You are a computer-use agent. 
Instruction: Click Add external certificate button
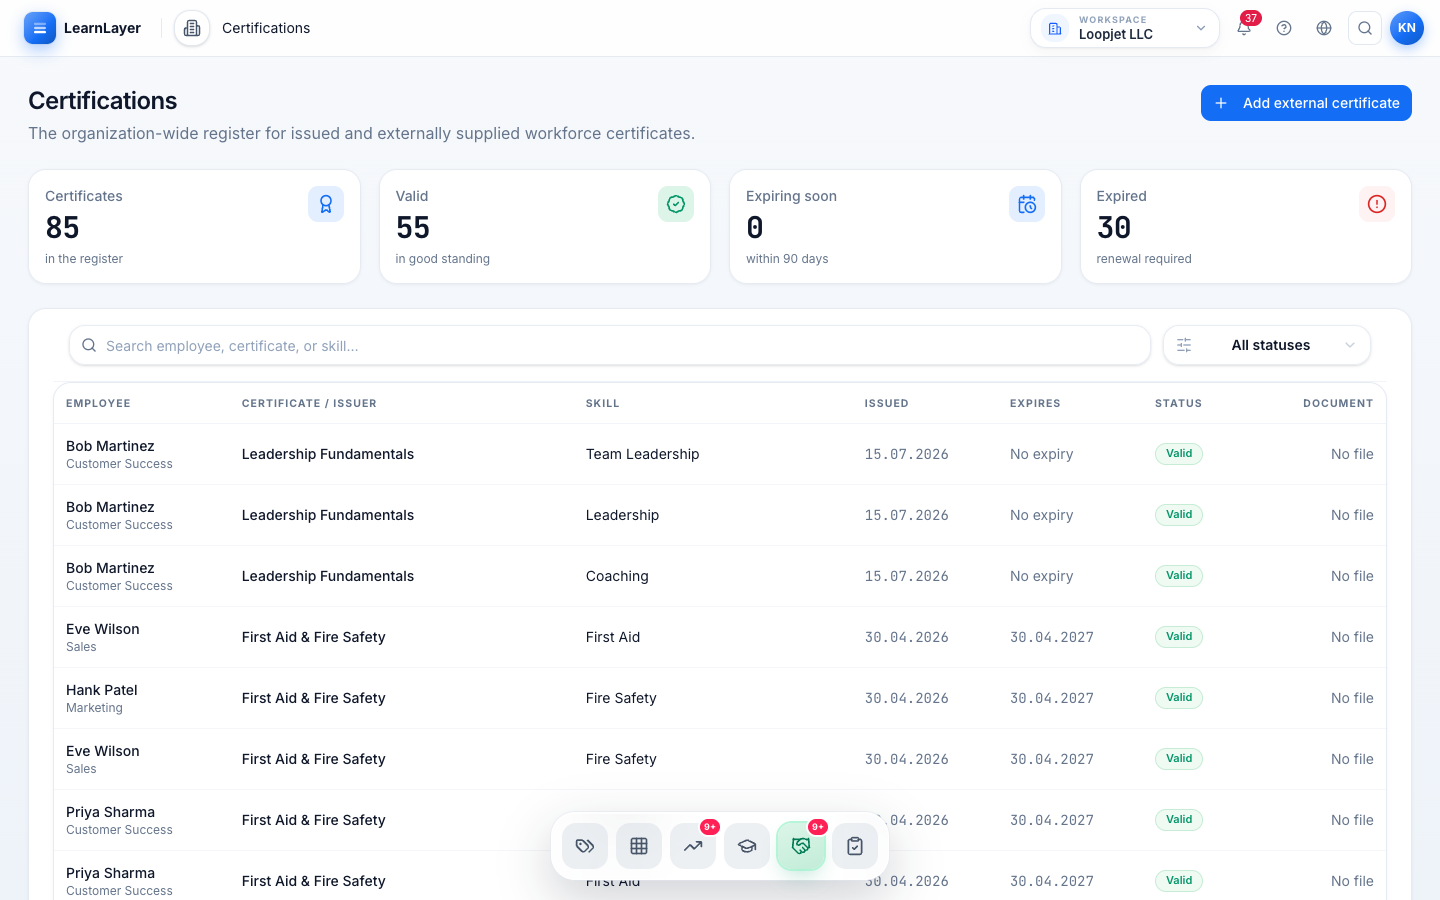(x=1306, y=103)
